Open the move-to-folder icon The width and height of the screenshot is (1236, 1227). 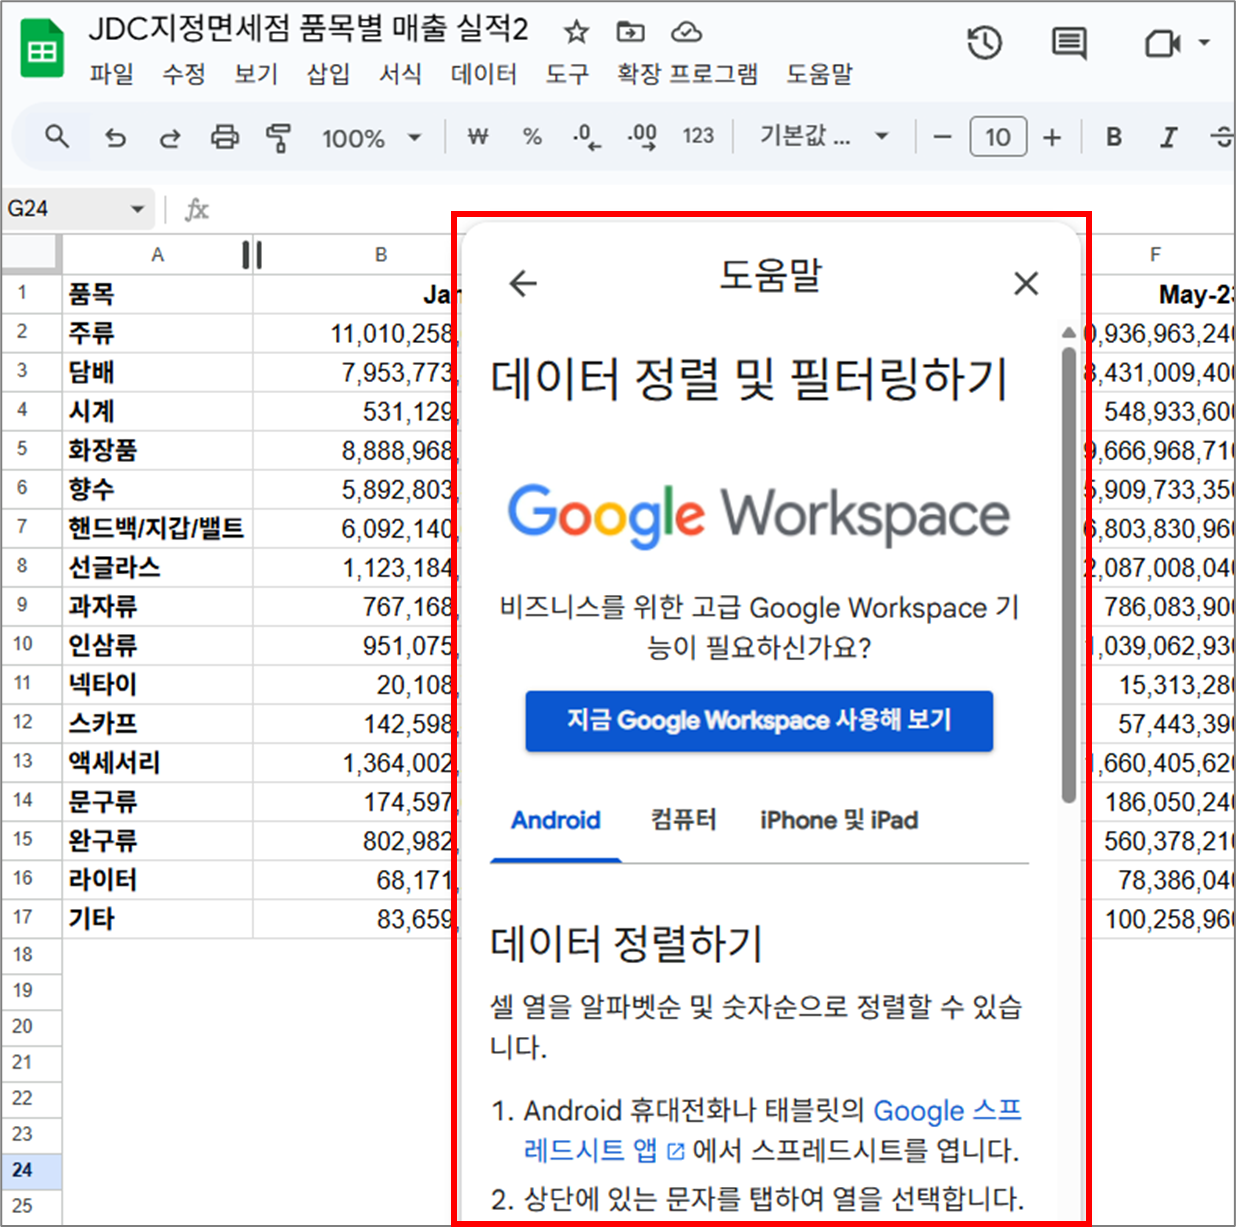tap(631, 32)
